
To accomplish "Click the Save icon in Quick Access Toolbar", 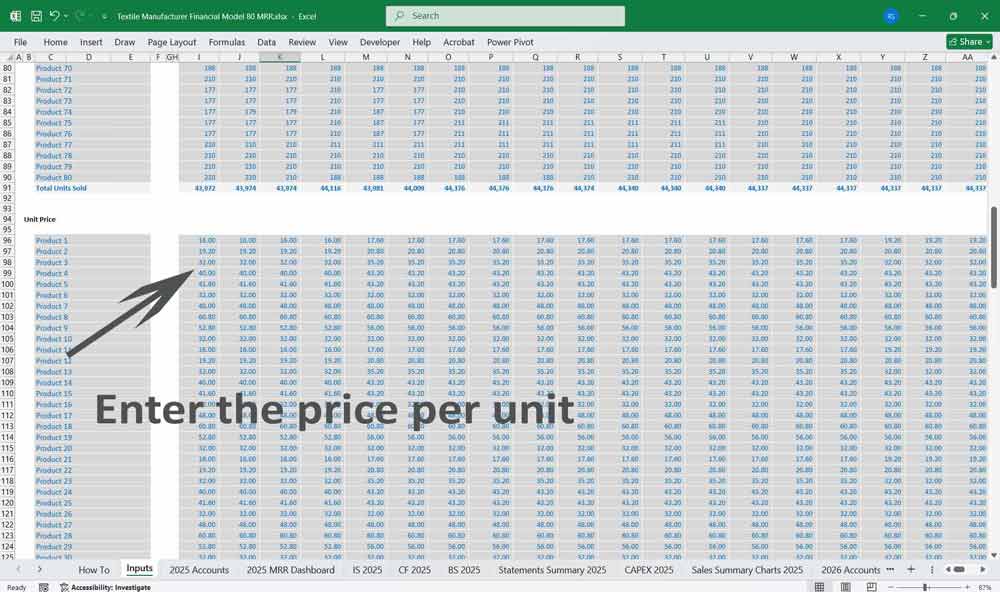I will [37, 16].
